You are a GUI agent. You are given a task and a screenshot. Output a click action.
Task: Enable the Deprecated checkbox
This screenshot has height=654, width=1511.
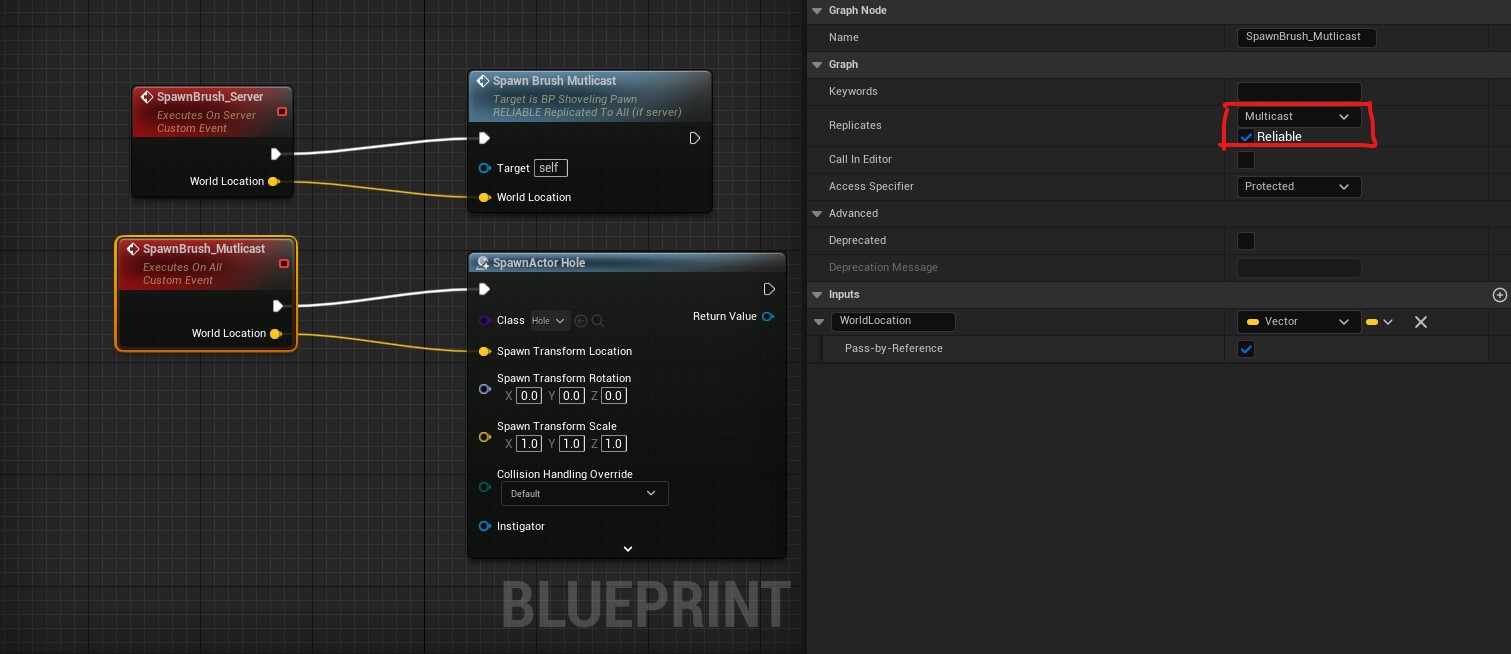click(x=1246, y=241)
